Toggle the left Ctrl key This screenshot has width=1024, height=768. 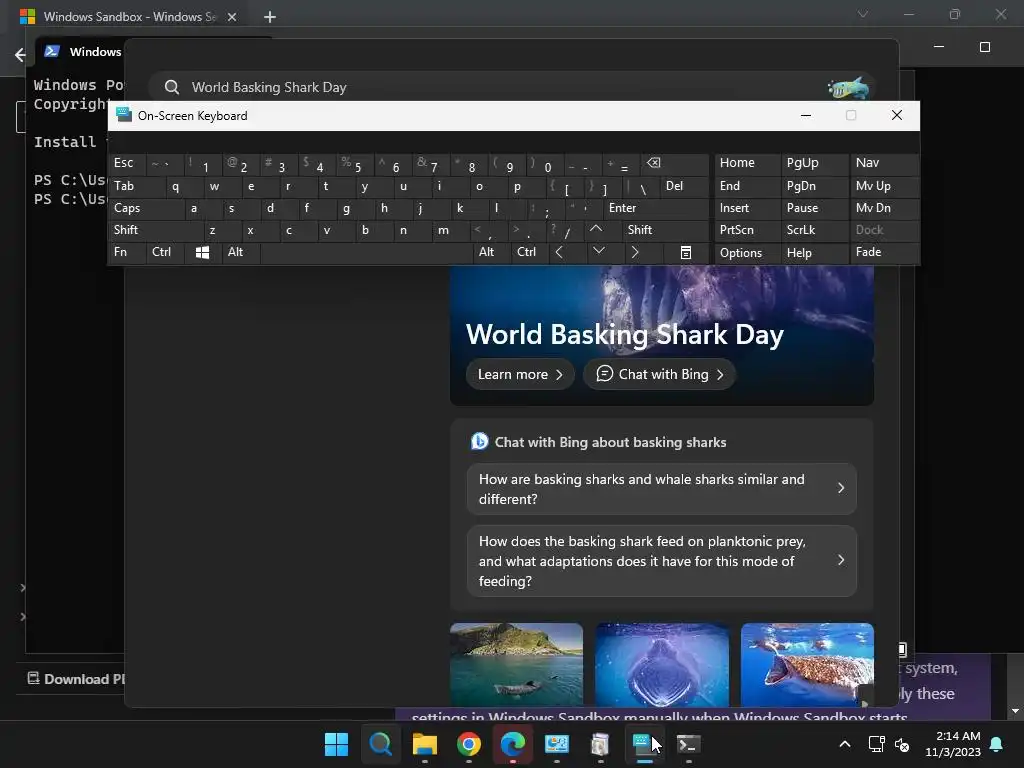coord(165,252)
